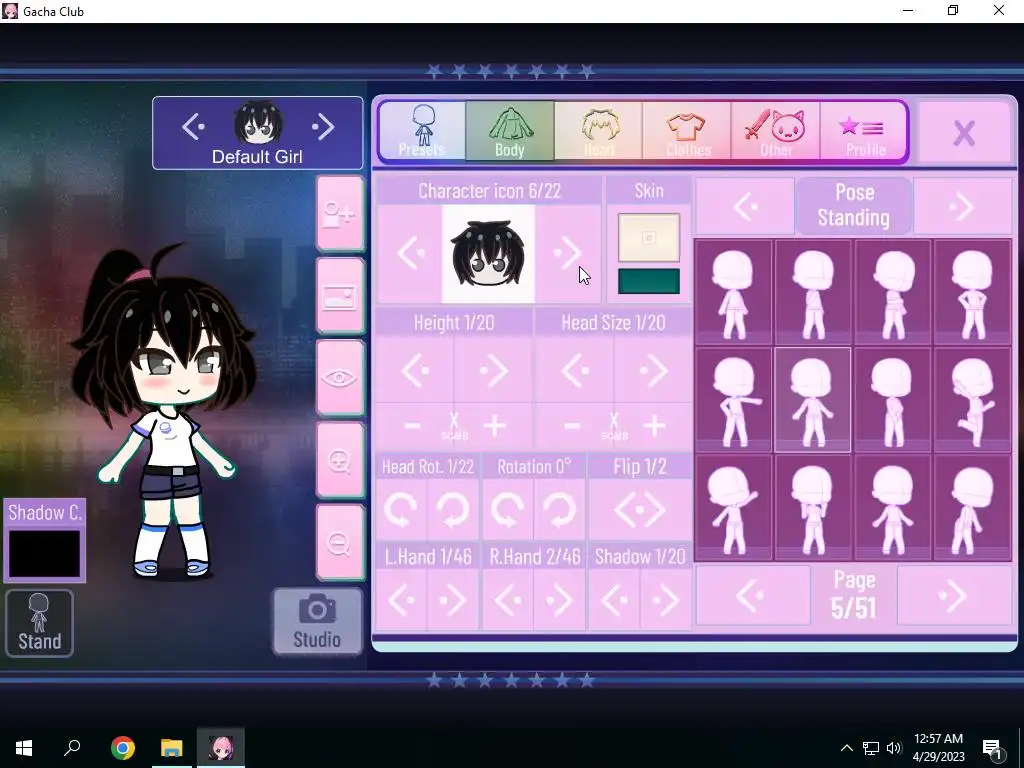This screenshot has width=1024, height=768.
Task: Select previous L.Hand option
Action: (401, 600)
